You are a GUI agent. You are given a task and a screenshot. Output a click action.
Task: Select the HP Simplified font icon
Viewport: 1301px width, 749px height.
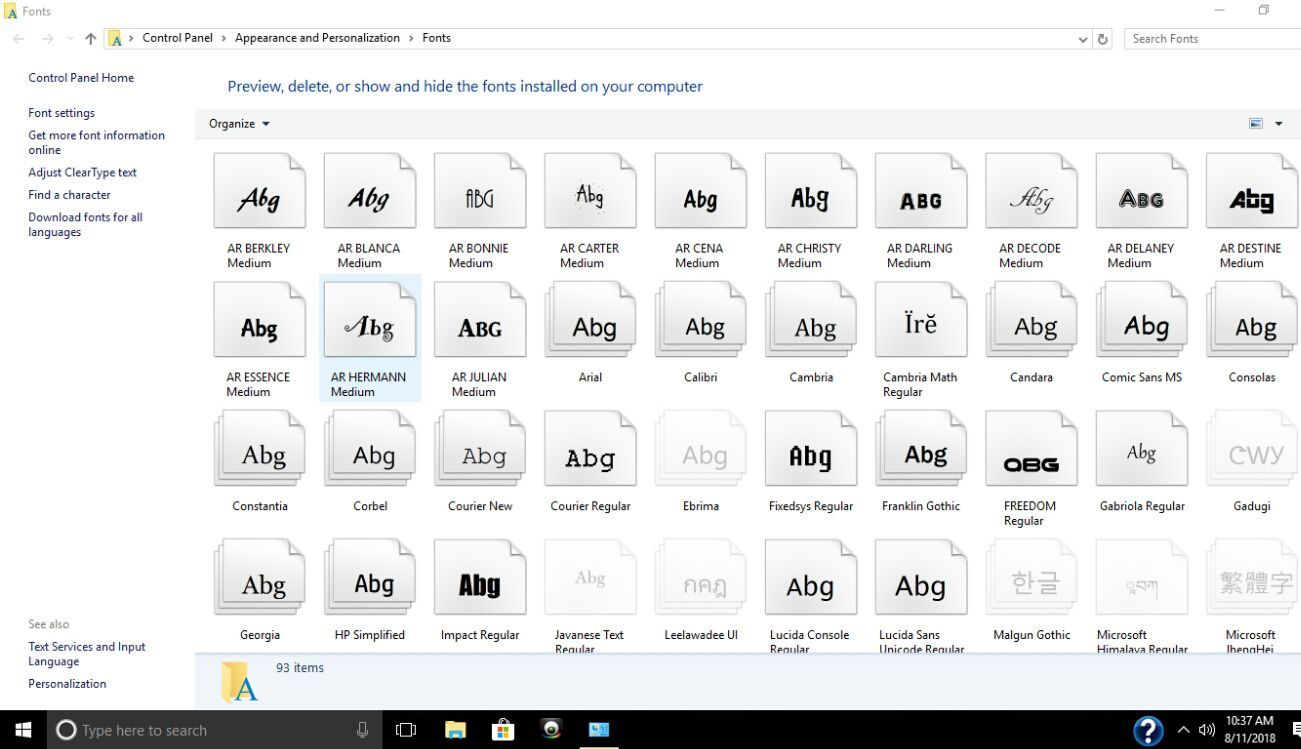pos(370,578)
